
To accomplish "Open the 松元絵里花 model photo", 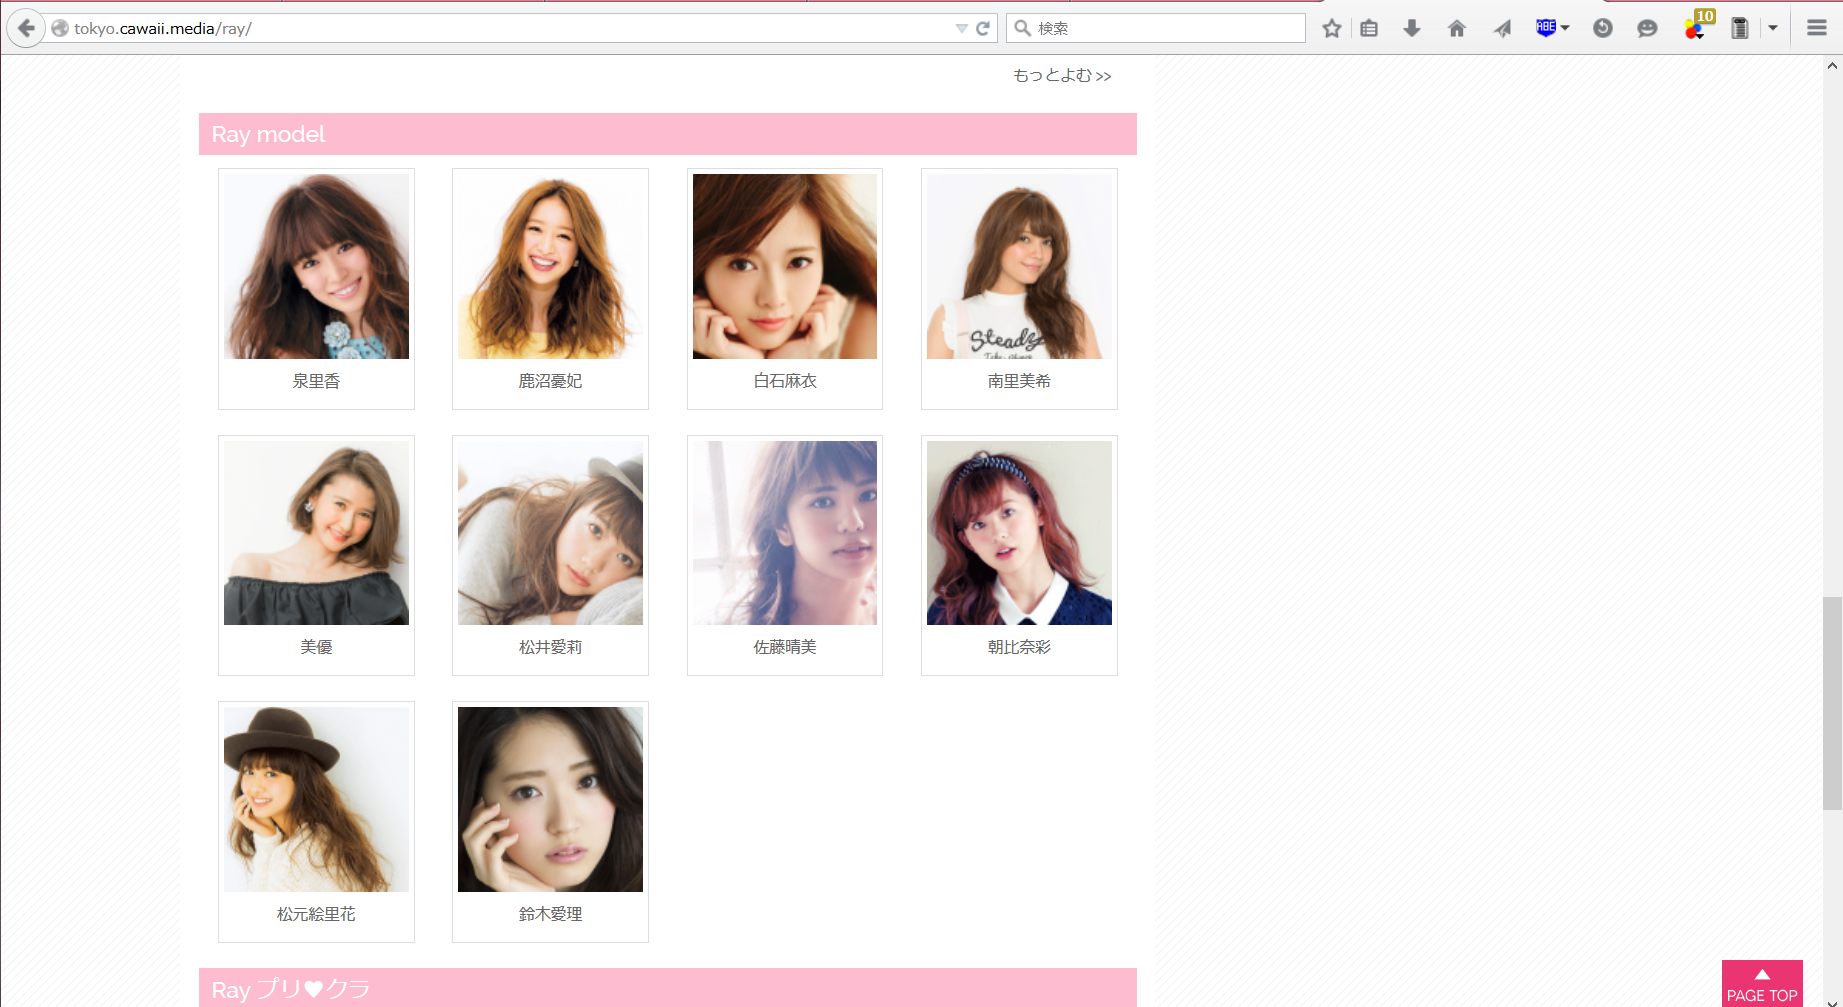I will (316, 800).
